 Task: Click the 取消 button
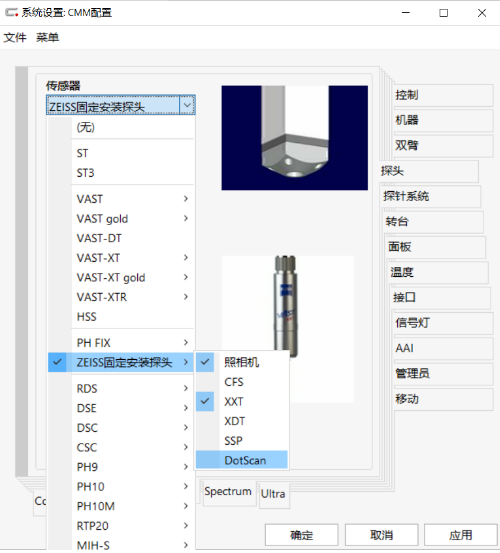click(x=381, y=535)
